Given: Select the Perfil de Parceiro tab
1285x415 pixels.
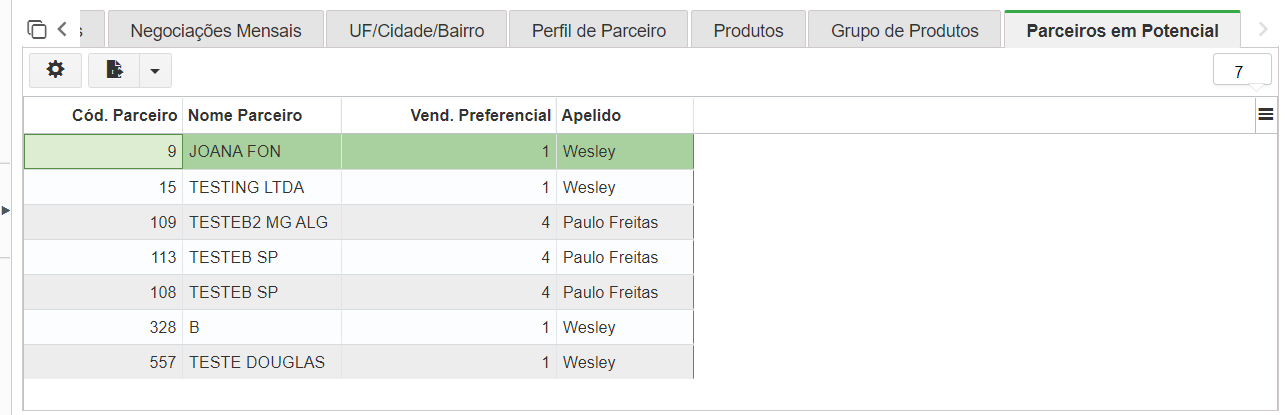Looking at the screenshot, I should point(599,30).
